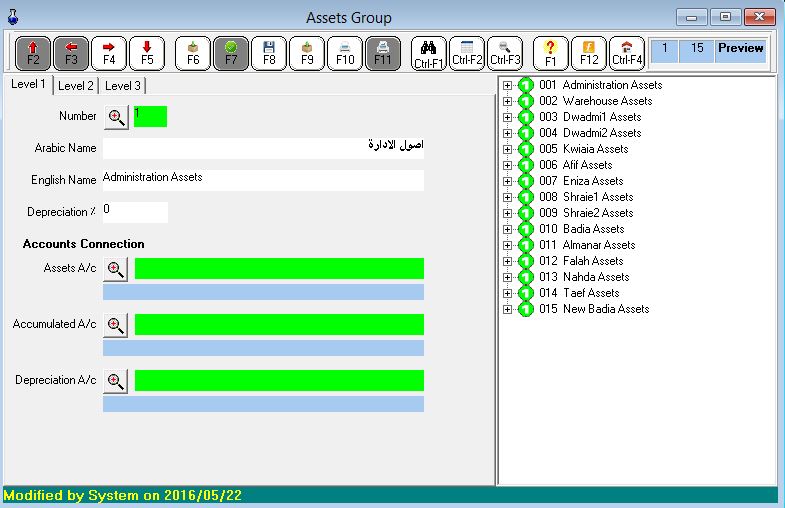The width and height of the screenshot is (785, 508).
Task: Select 010 Badia Assets in tree
Action: [593, 229]
